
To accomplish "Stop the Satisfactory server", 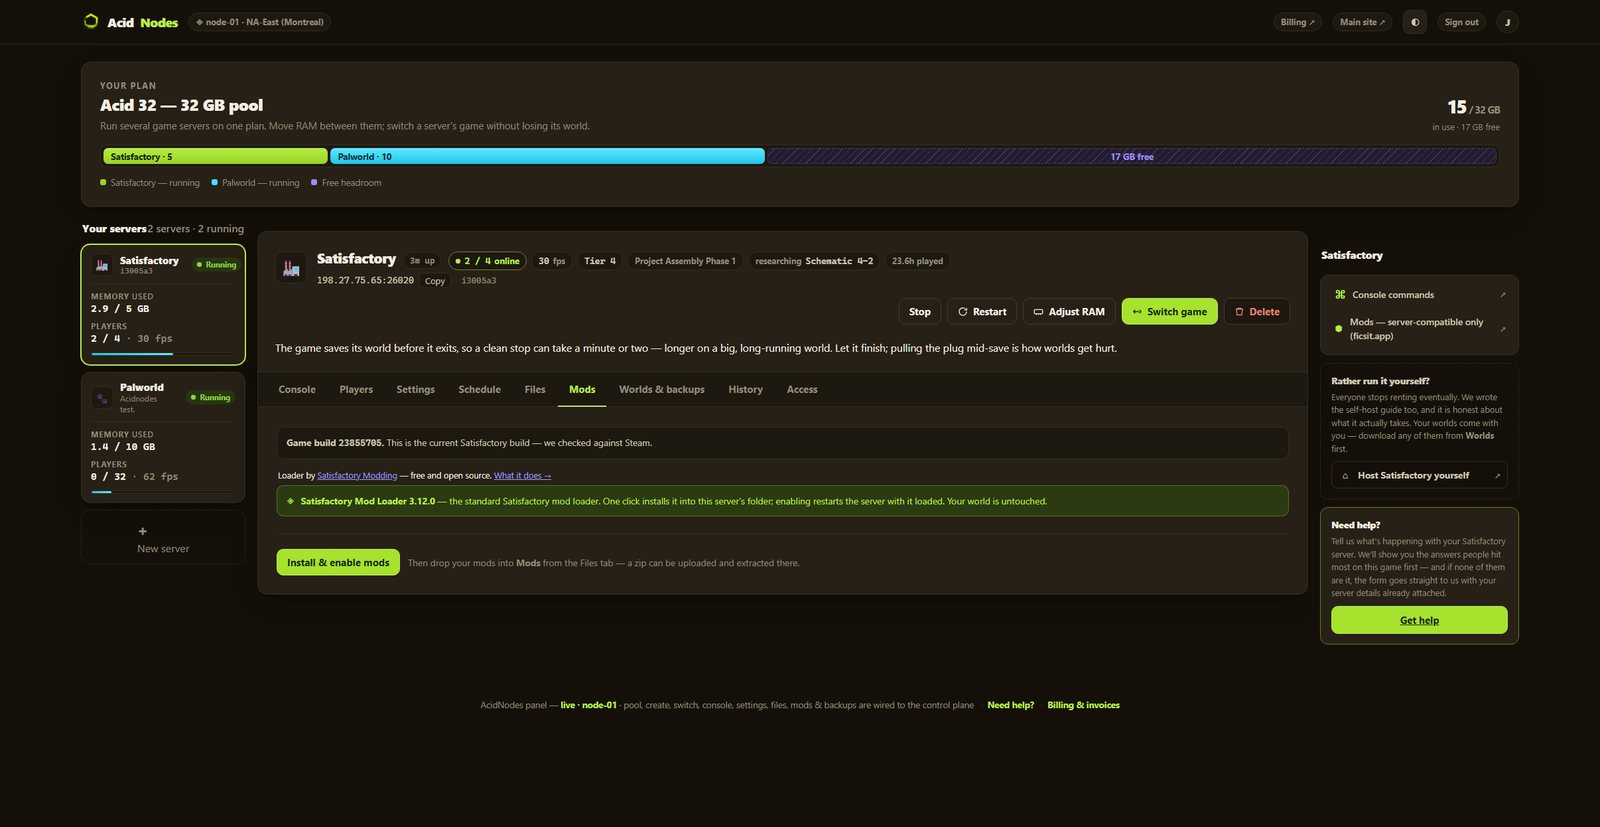I will 920,311.
